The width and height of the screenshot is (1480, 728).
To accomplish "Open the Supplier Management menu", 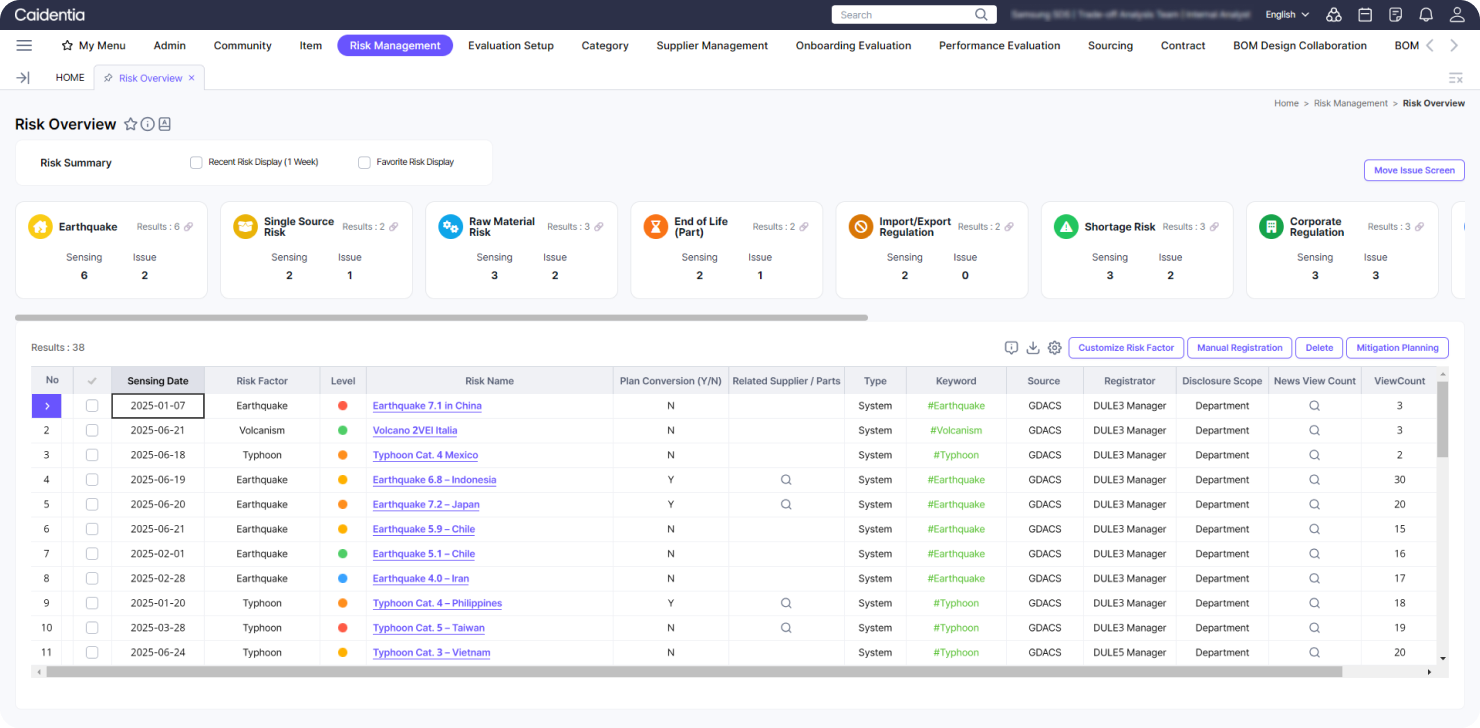I will pos(712,45).
